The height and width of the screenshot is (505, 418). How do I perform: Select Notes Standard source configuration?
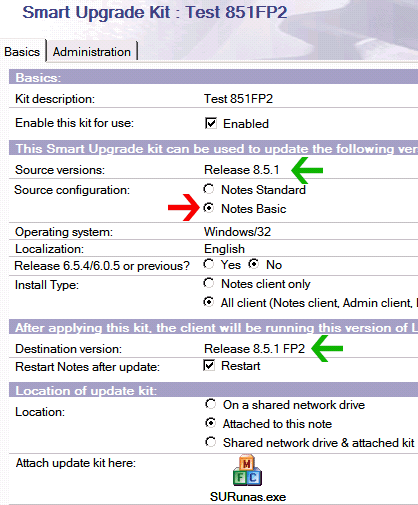(209, 189)
